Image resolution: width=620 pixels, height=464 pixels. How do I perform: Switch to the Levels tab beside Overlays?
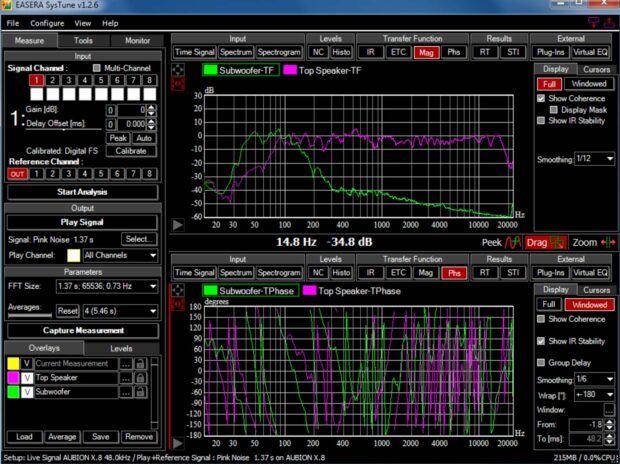(x=121, y=348)
